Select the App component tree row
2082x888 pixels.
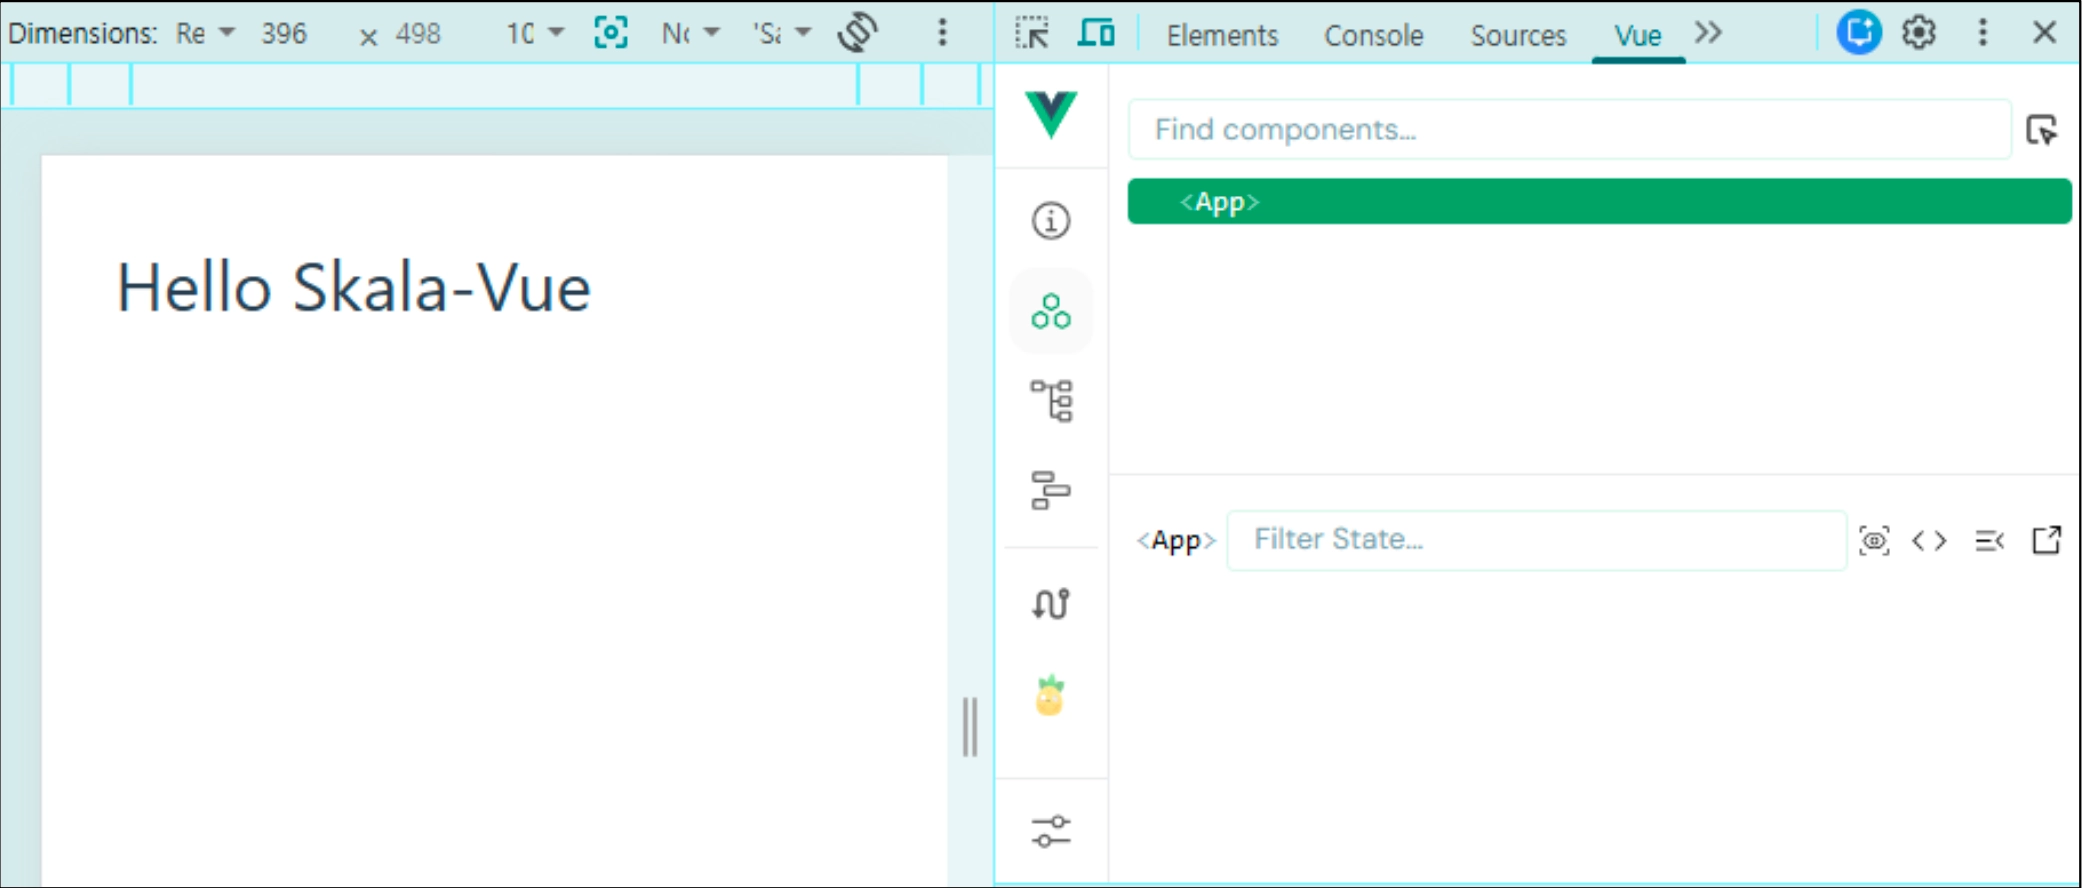pos(1599,201)
